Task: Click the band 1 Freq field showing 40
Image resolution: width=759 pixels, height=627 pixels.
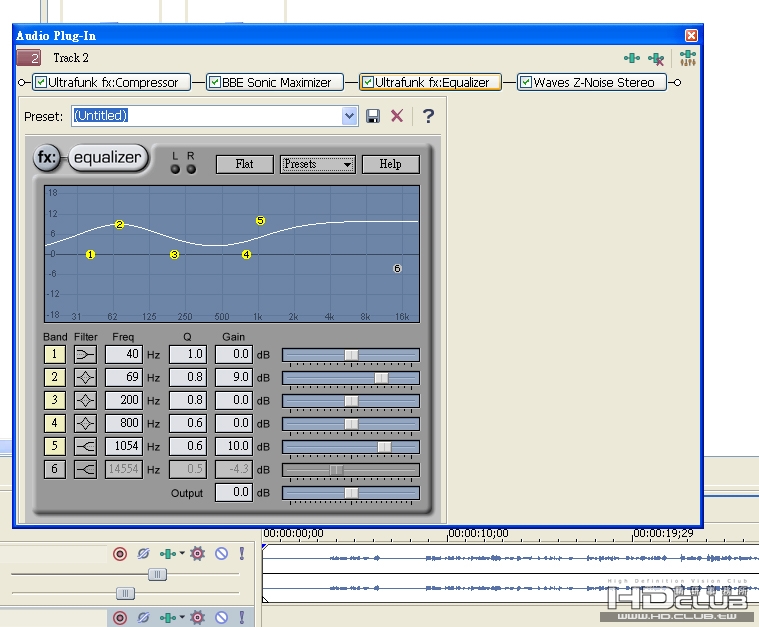Action: (124, 354)
